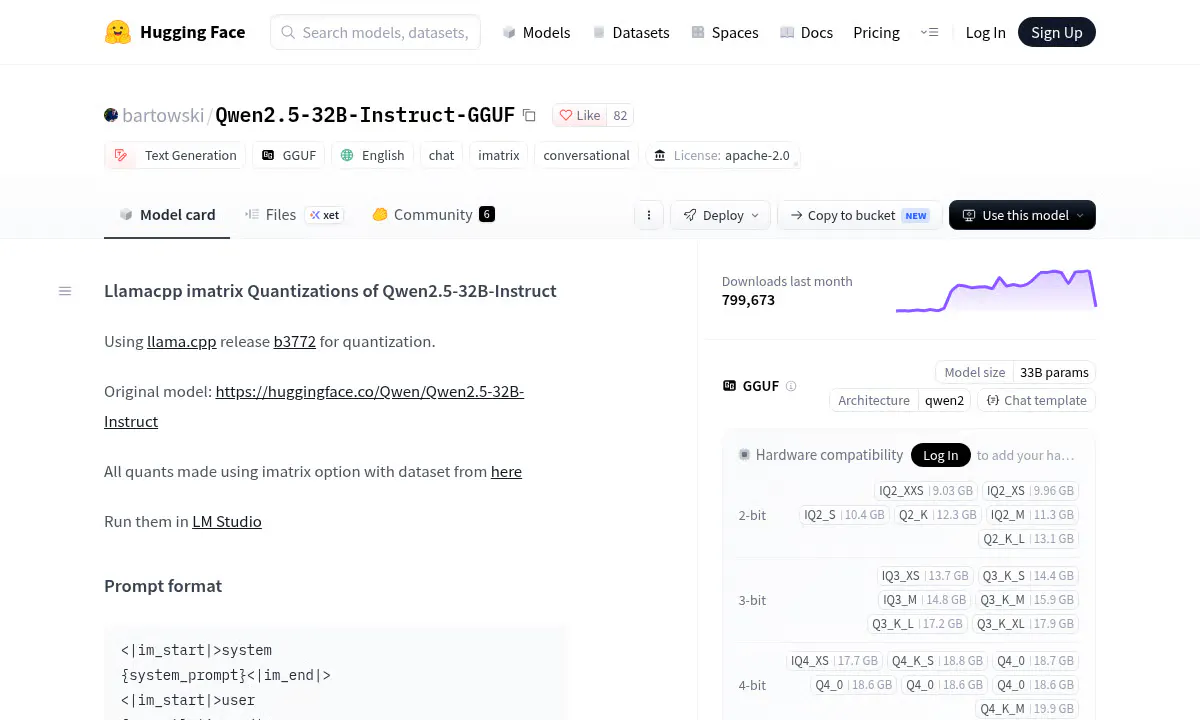
Task: Copy the model name to clipboard
Action: 530,115
